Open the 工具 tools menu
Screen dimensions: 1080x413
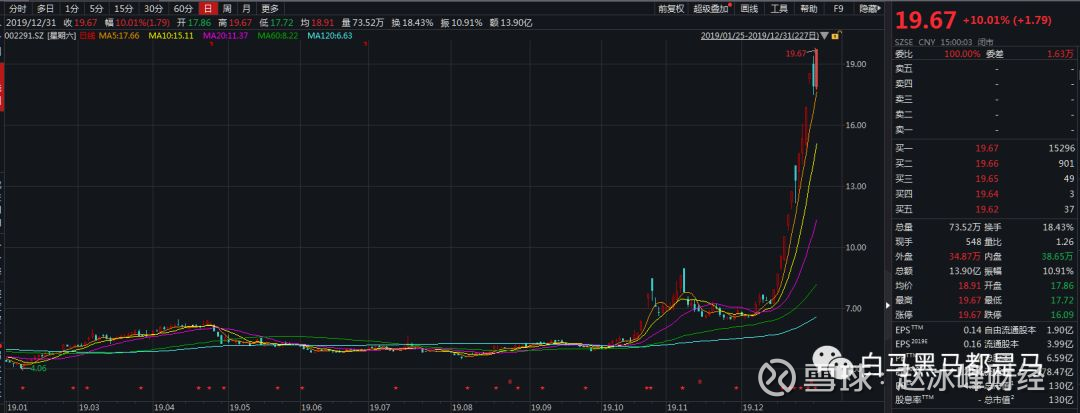(x=779, y=9)
